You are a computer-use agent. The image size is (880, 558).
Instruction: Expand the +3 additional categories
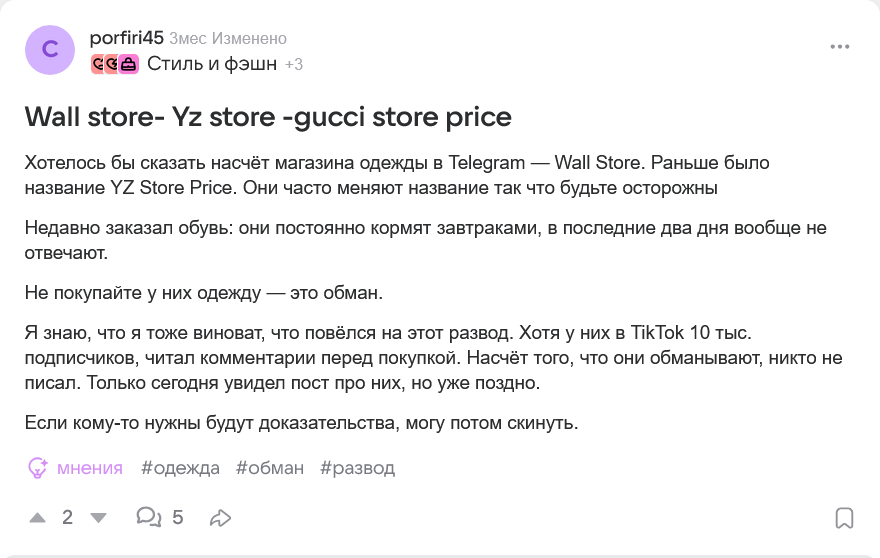pyautogui.click(x=294, y=64)
